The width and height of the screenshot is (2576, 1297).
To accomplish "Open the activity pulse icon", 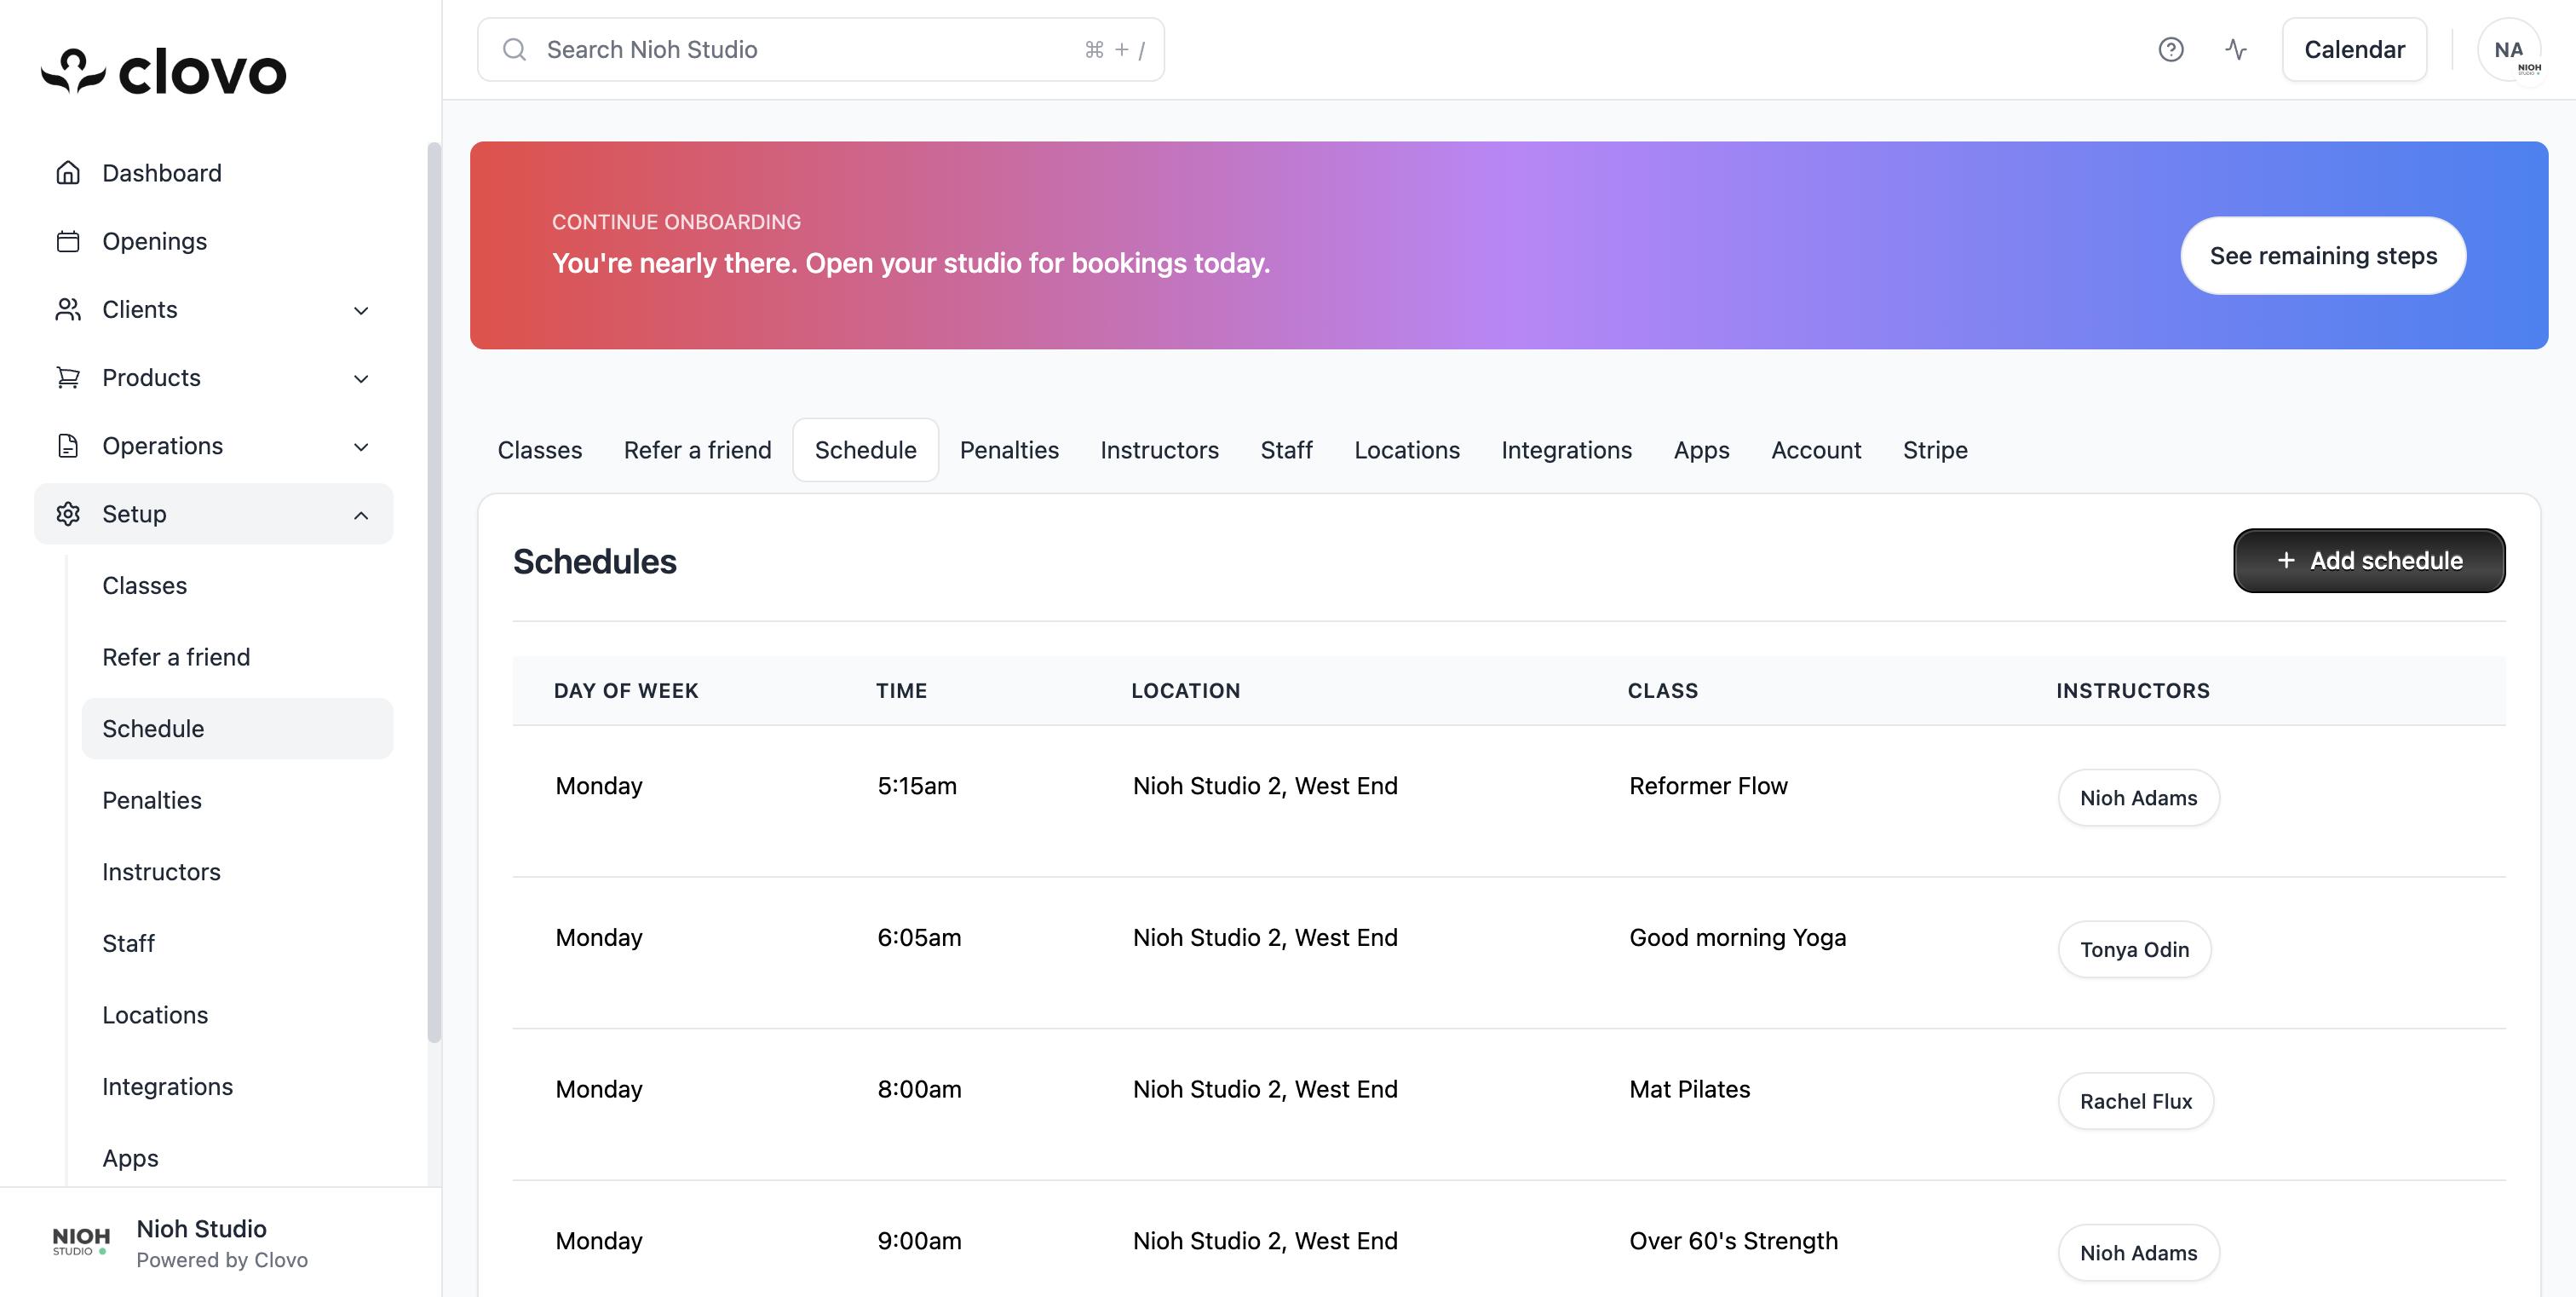I will click(x=2236, y=49).
